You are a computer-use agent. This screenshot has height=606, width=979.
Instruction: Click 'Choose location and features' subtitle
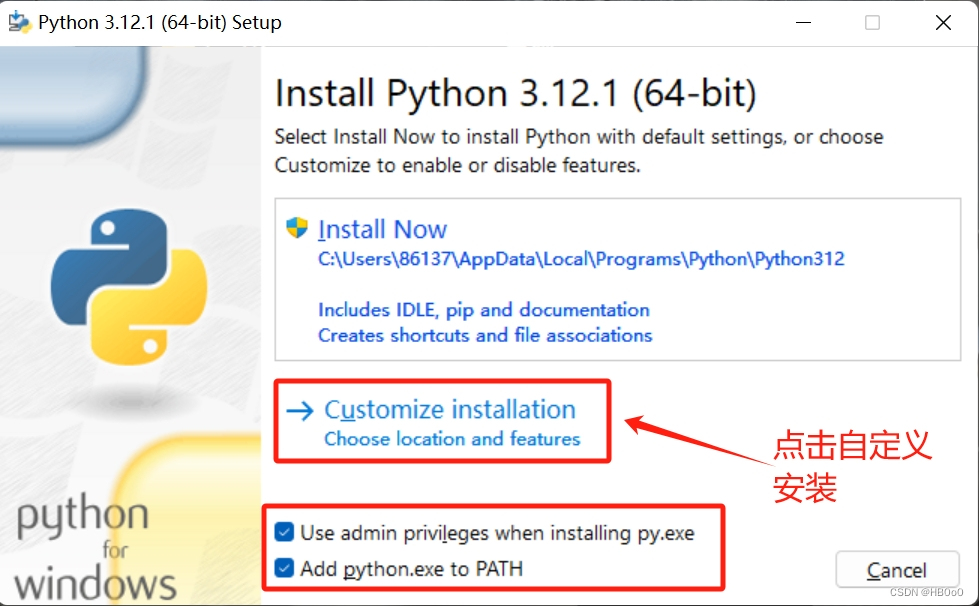[452, 439]
